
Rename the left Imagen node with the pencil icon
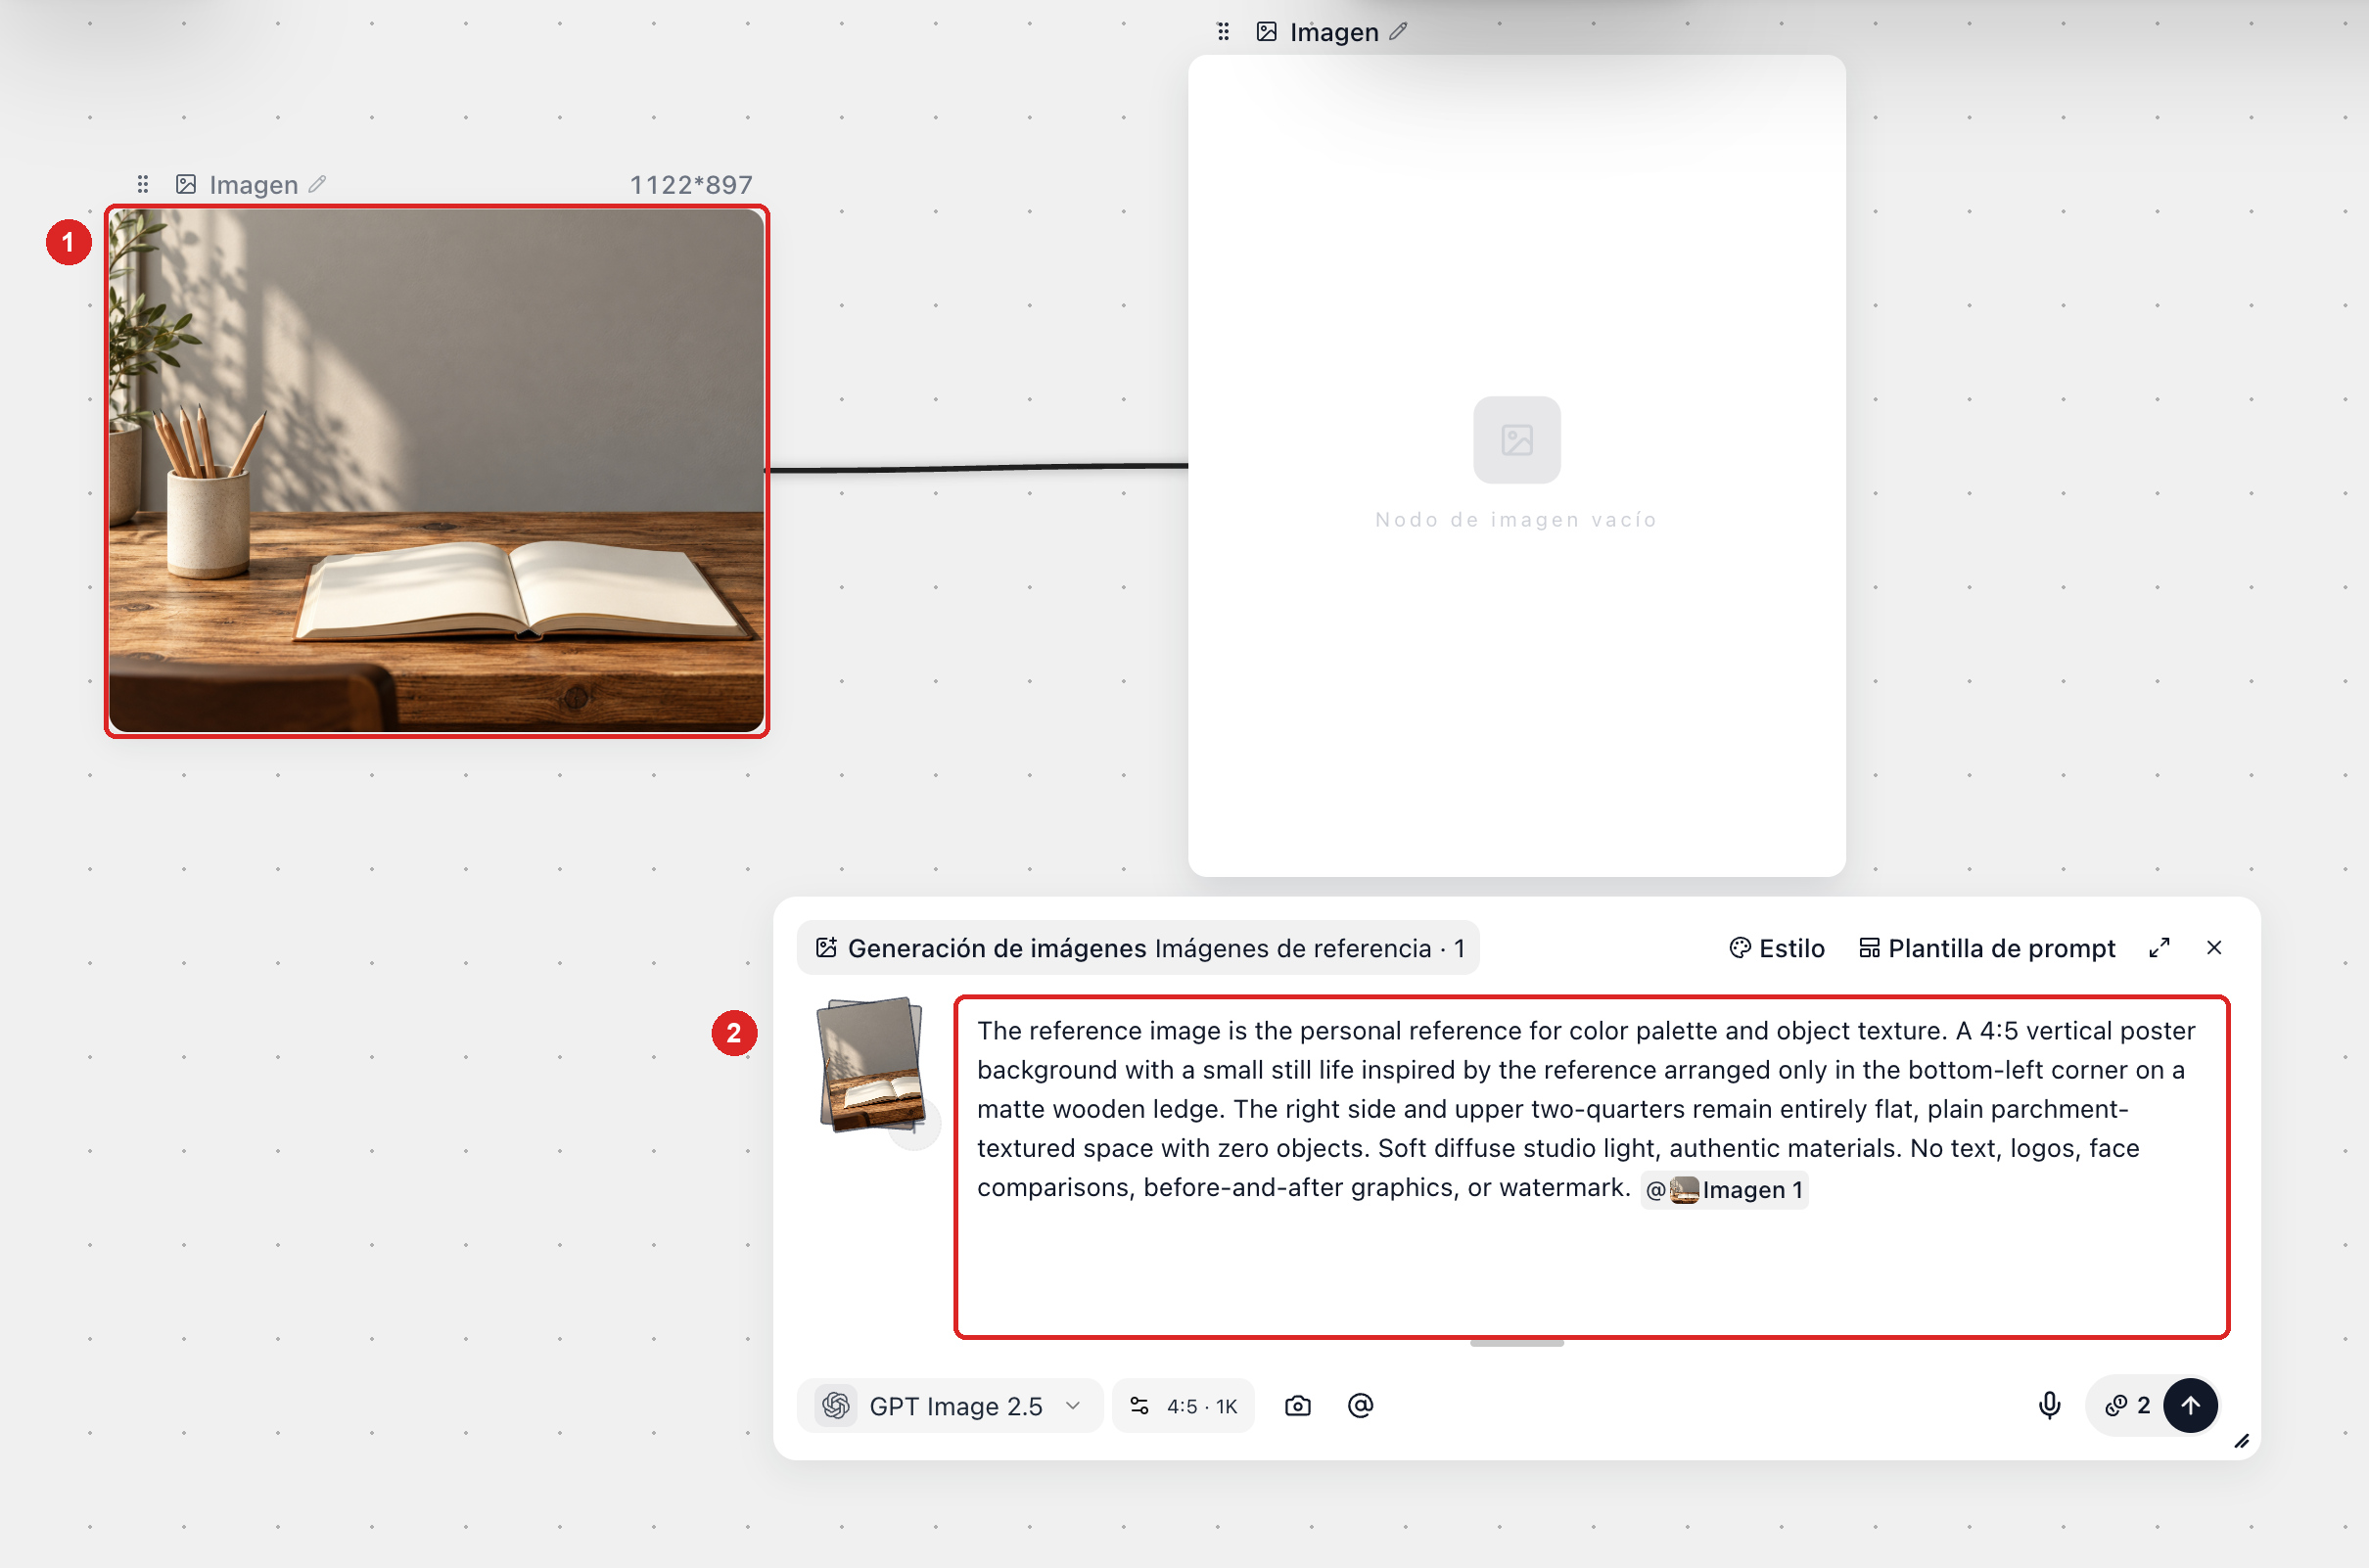(x=317, y=184)
